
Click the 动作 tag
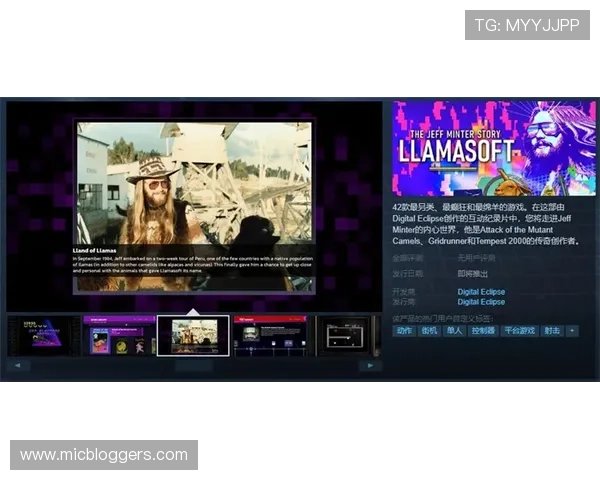[x=404, y=331]
